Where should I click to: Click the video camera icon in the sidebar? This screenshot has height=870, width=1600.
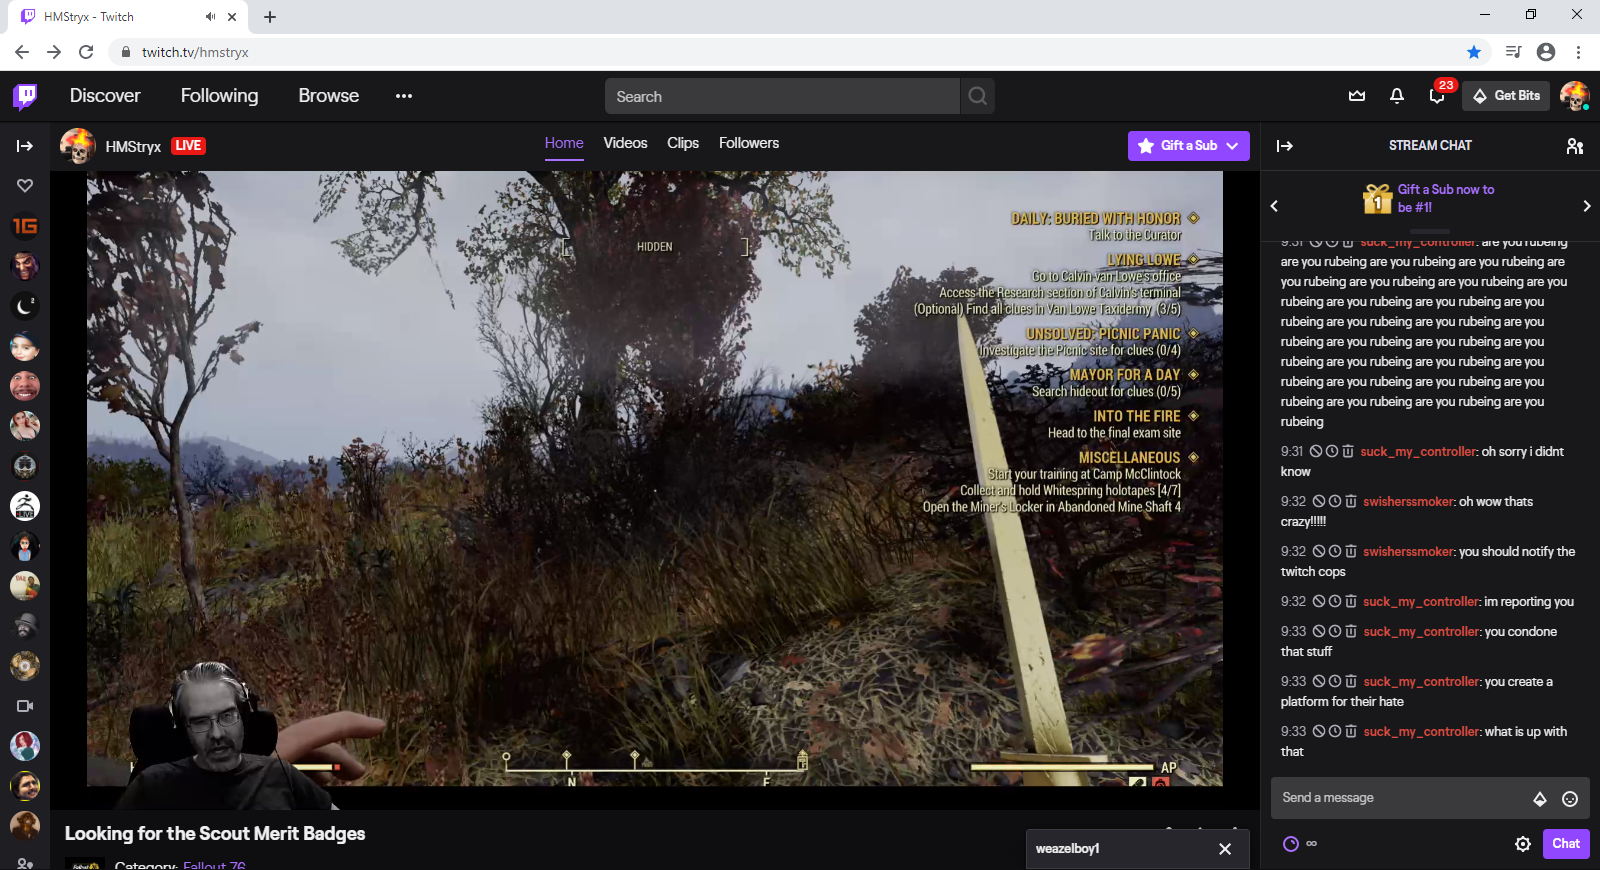click(25, 706)
